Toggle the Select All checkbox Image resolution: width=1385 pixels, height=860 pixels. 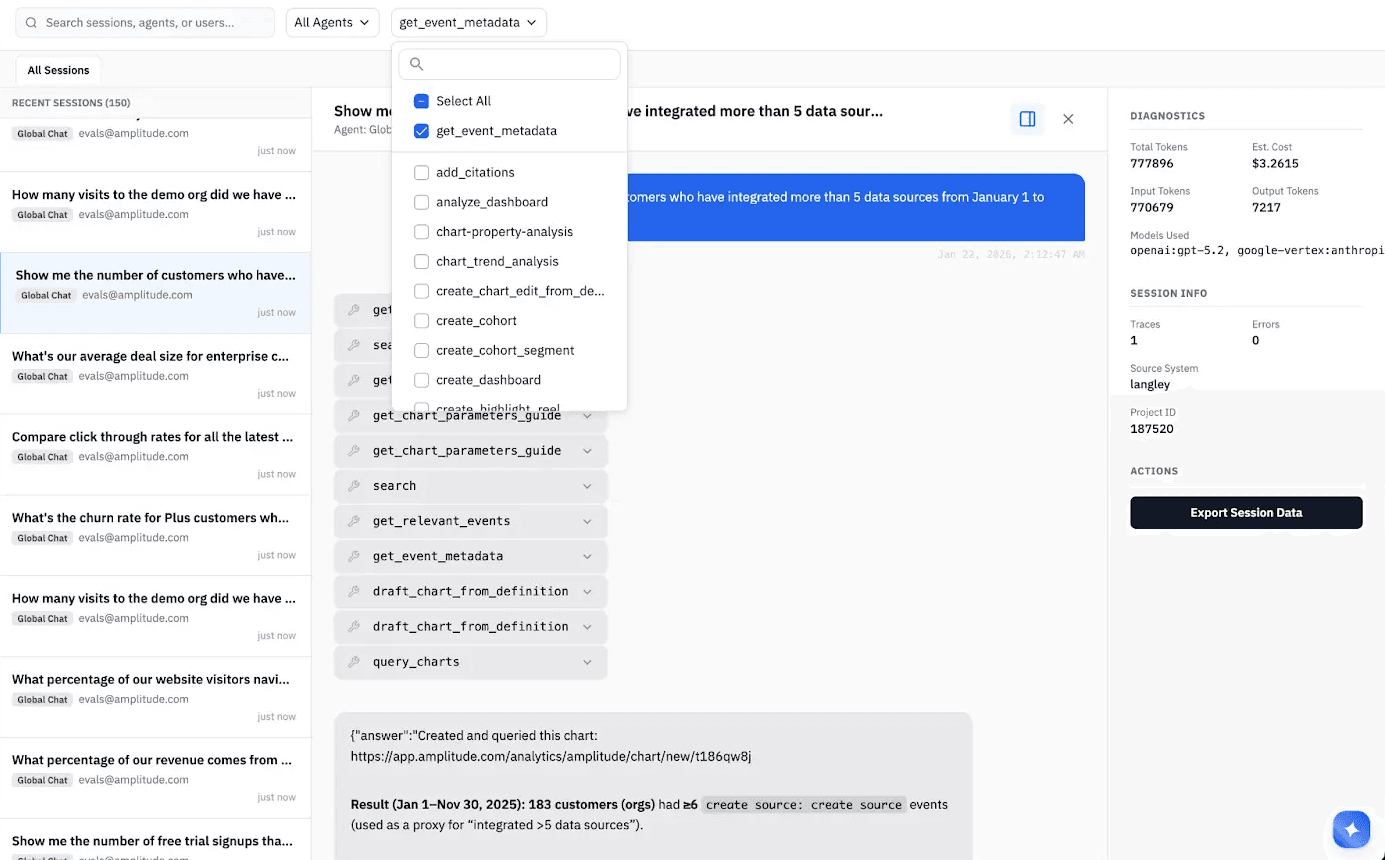click(x=421, y=101)
